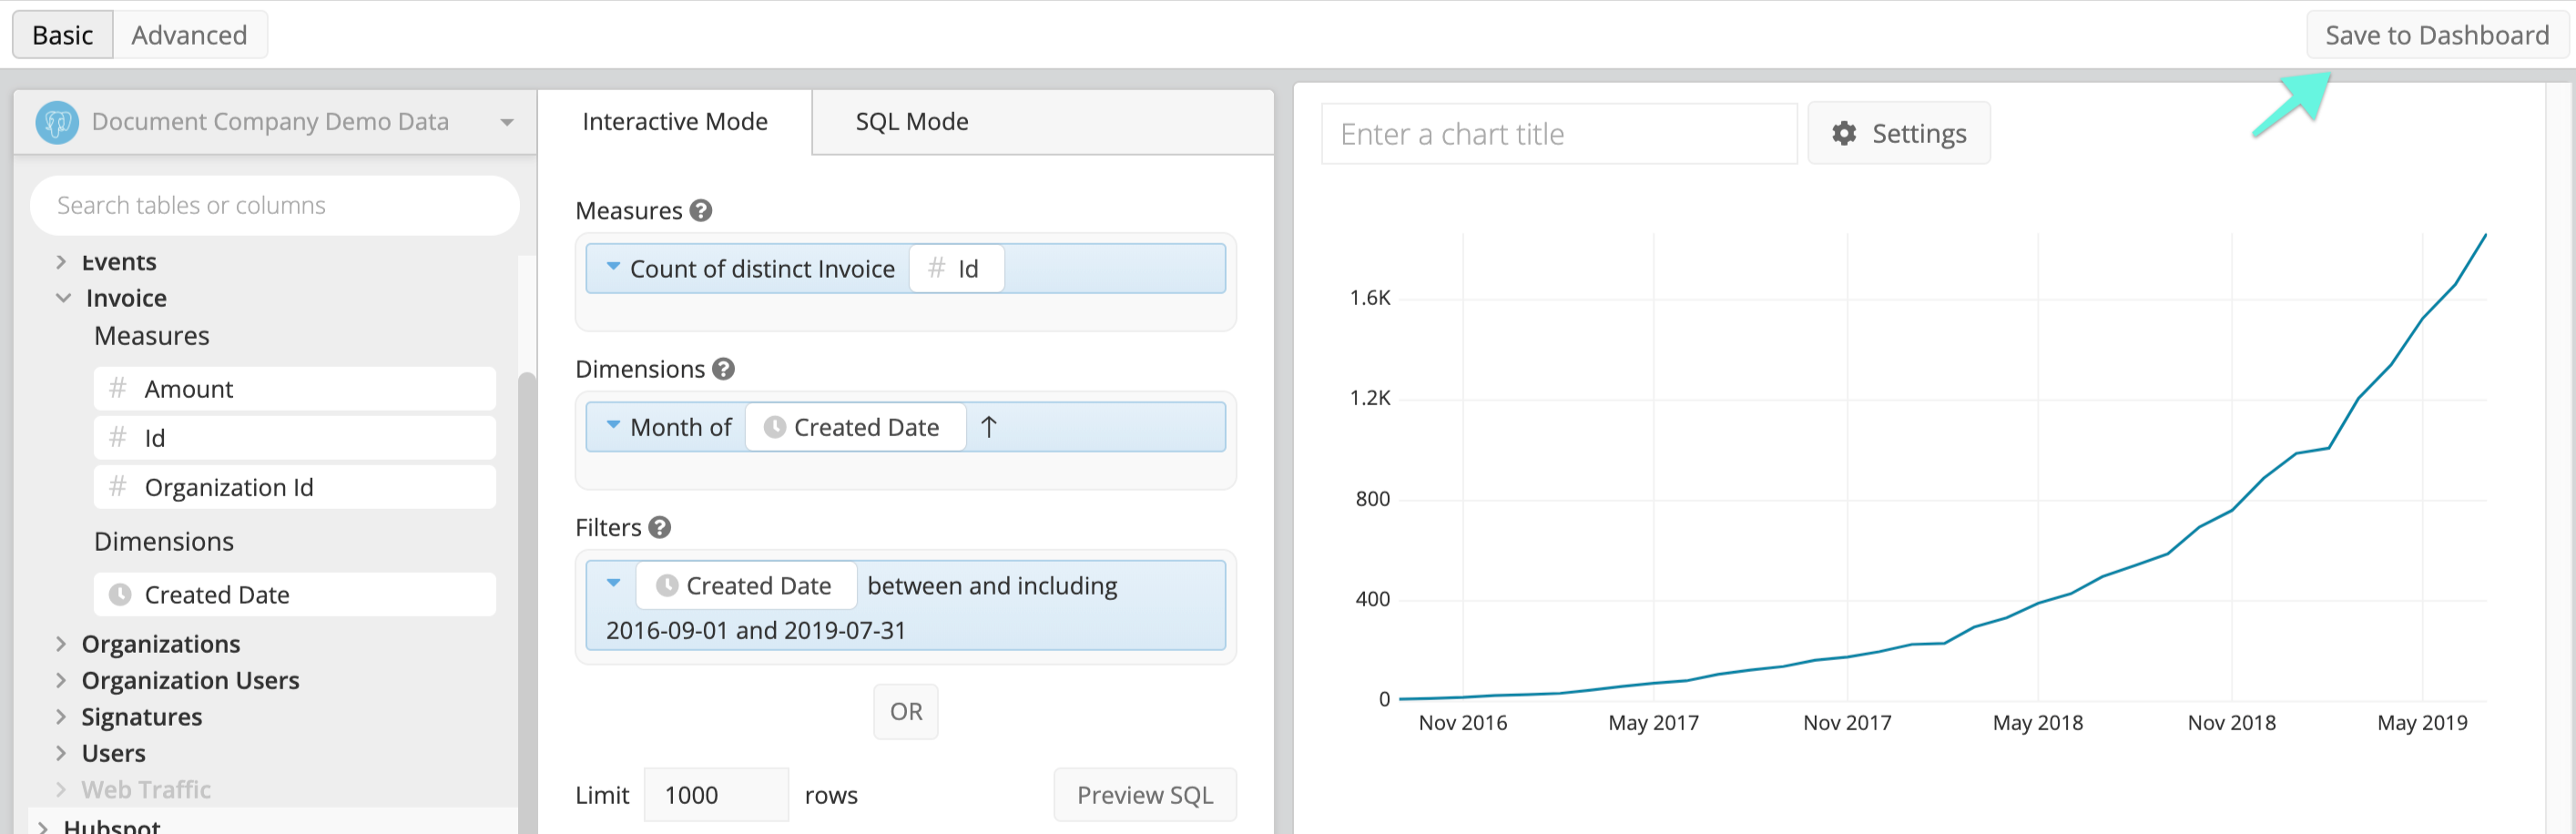Open the Measures help question-mark icon
The height and width of the screenshot is (834, 2576).
click(701, 211)
